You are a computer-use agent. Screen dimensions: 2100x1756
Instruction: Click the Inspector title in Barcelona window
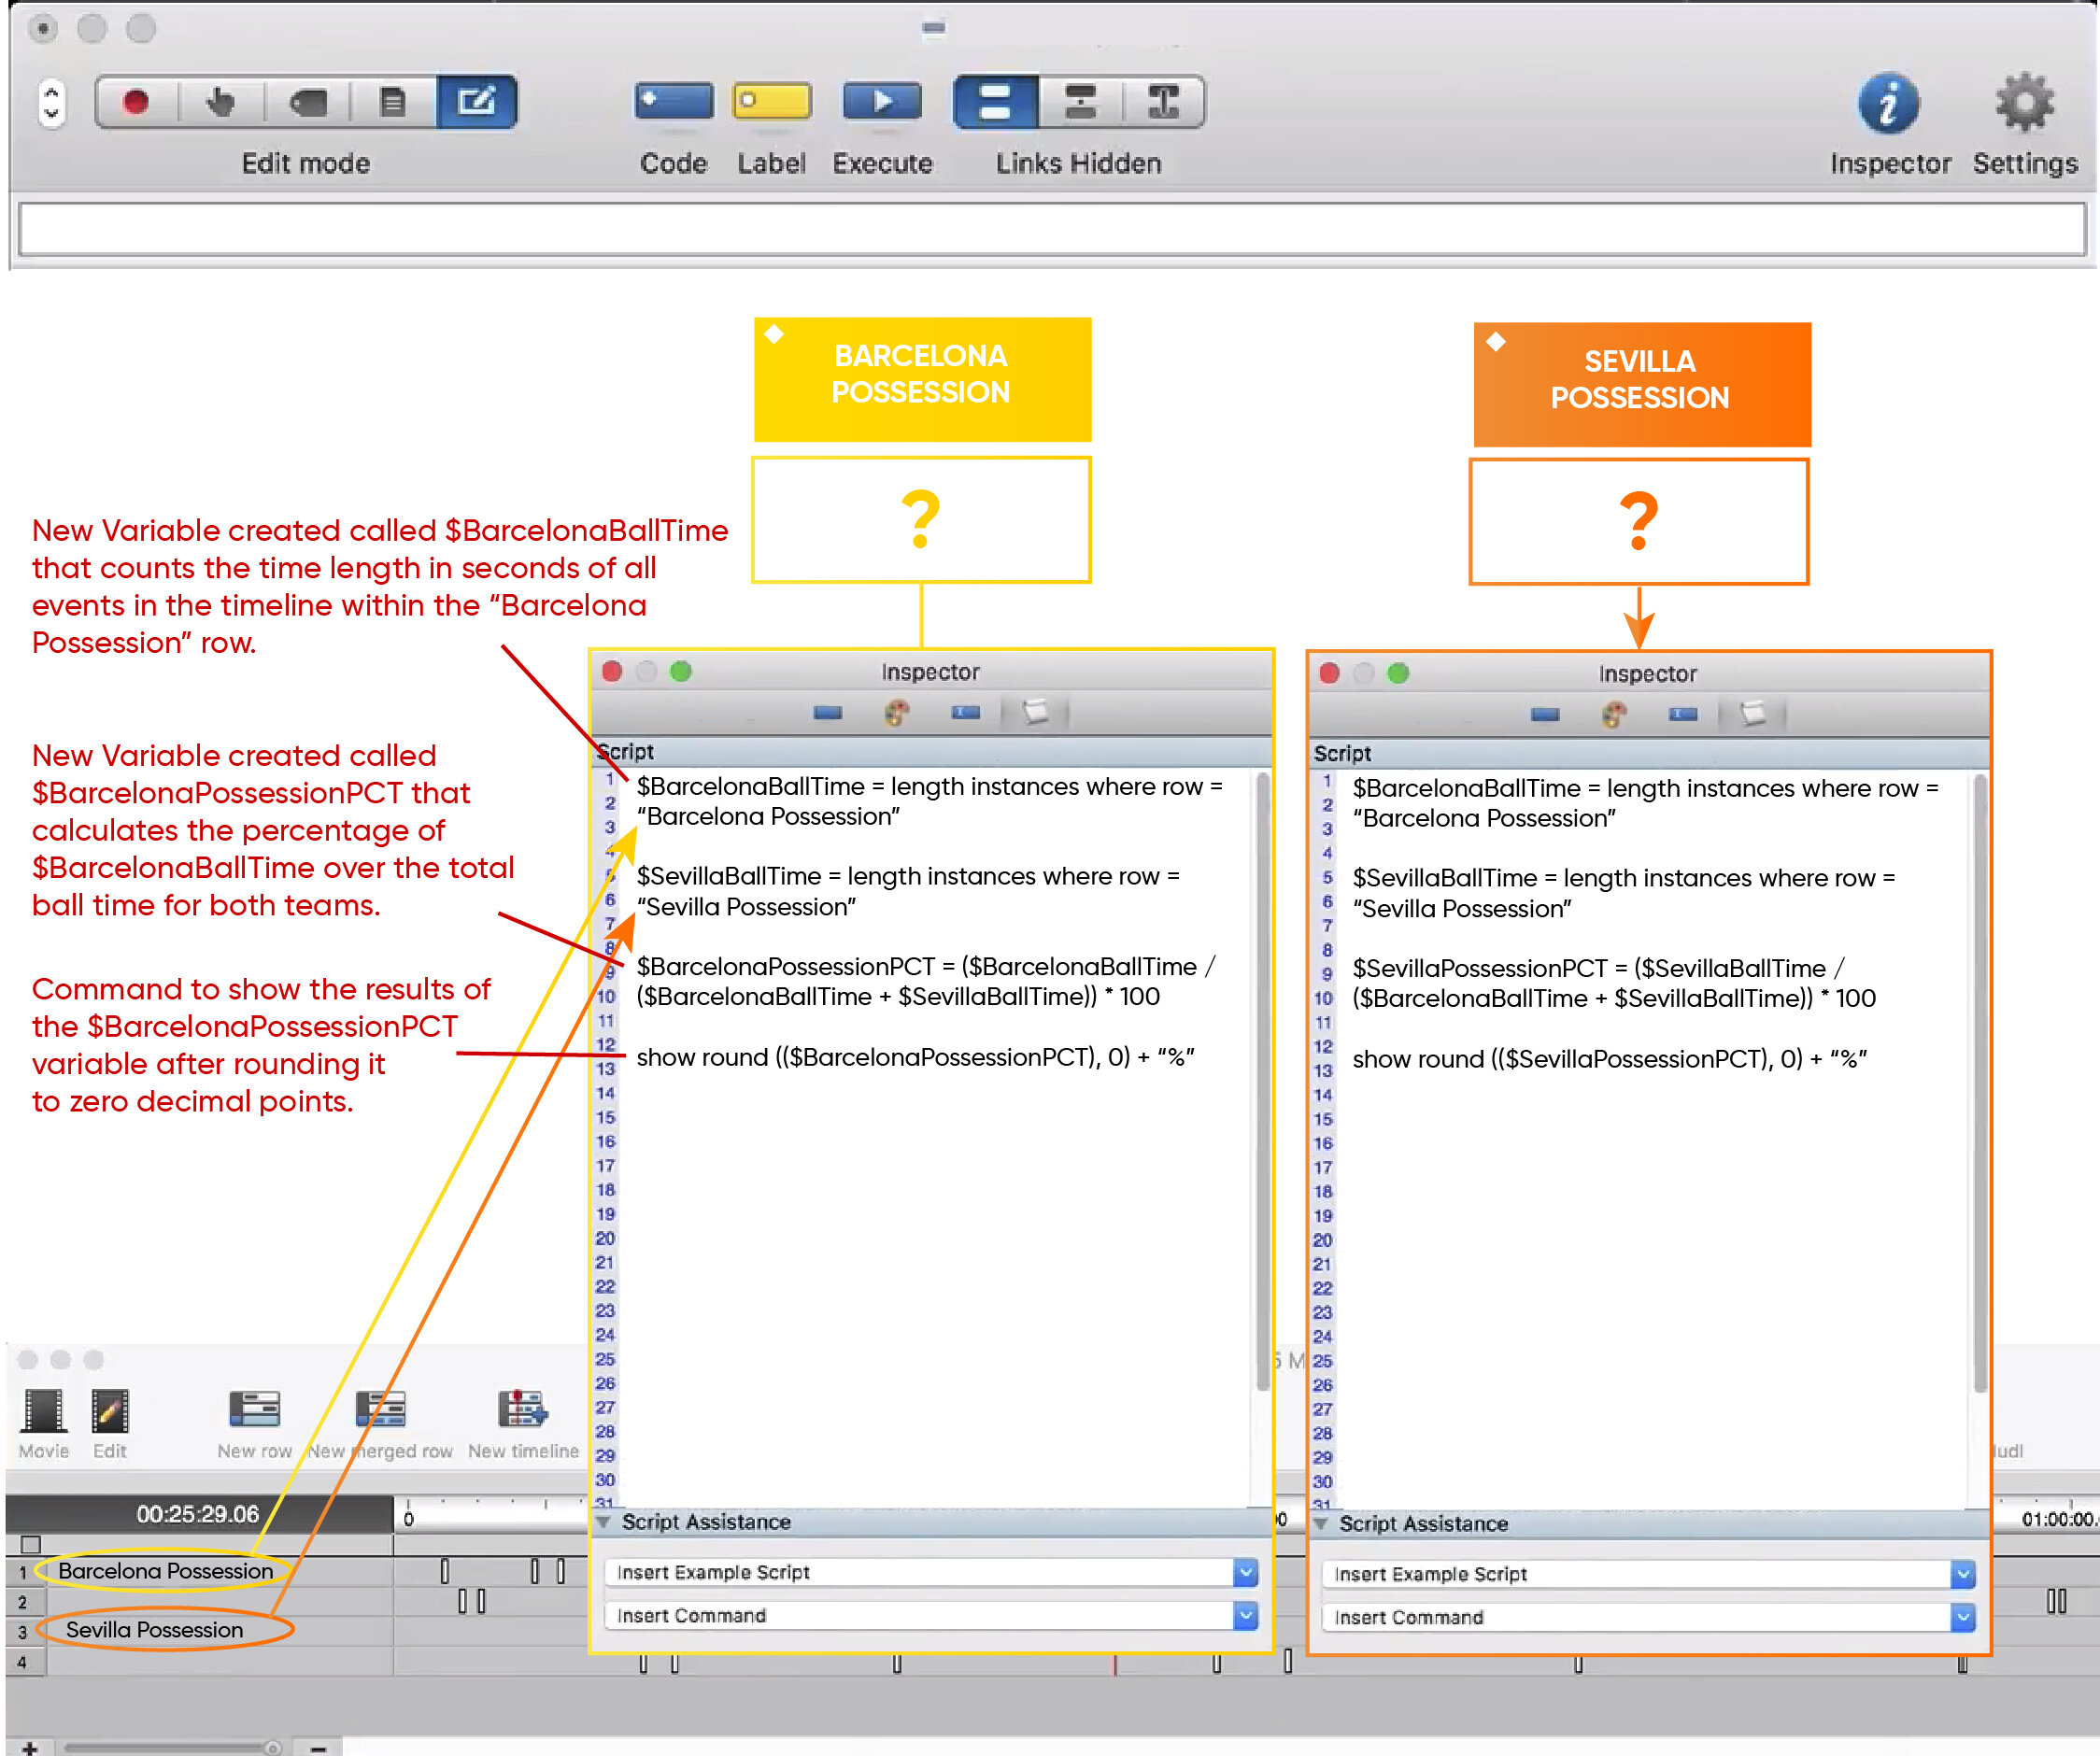(930, 672)
